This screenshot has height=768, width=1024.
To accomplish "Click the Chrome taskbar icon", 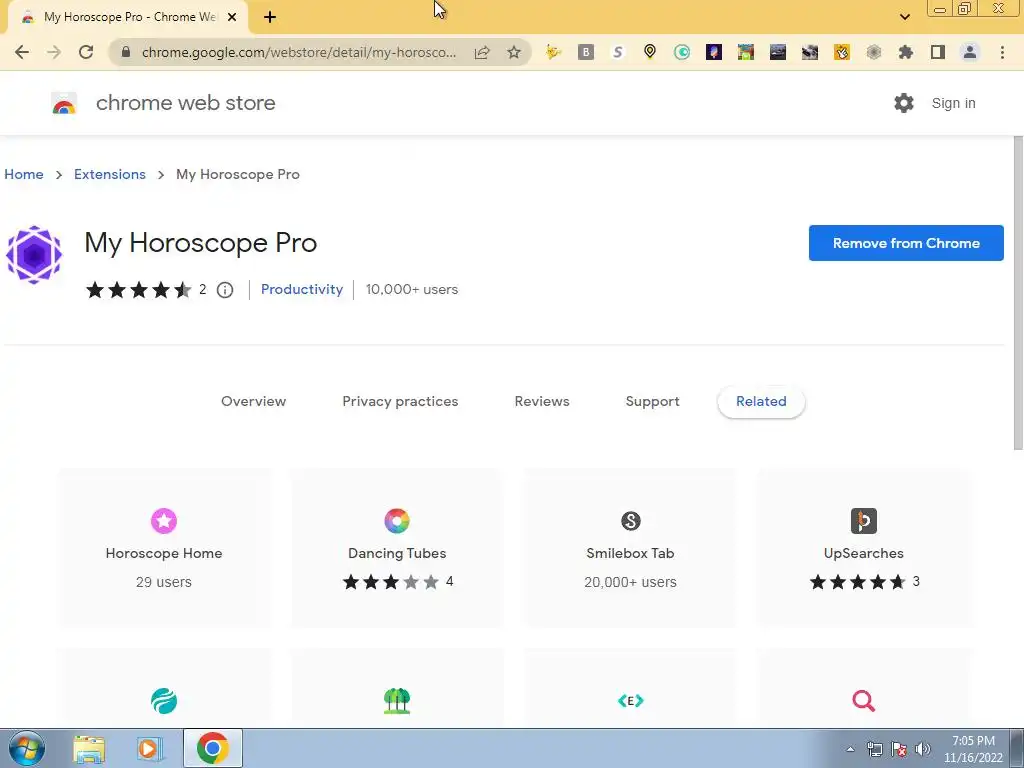I will coord(212,748).
